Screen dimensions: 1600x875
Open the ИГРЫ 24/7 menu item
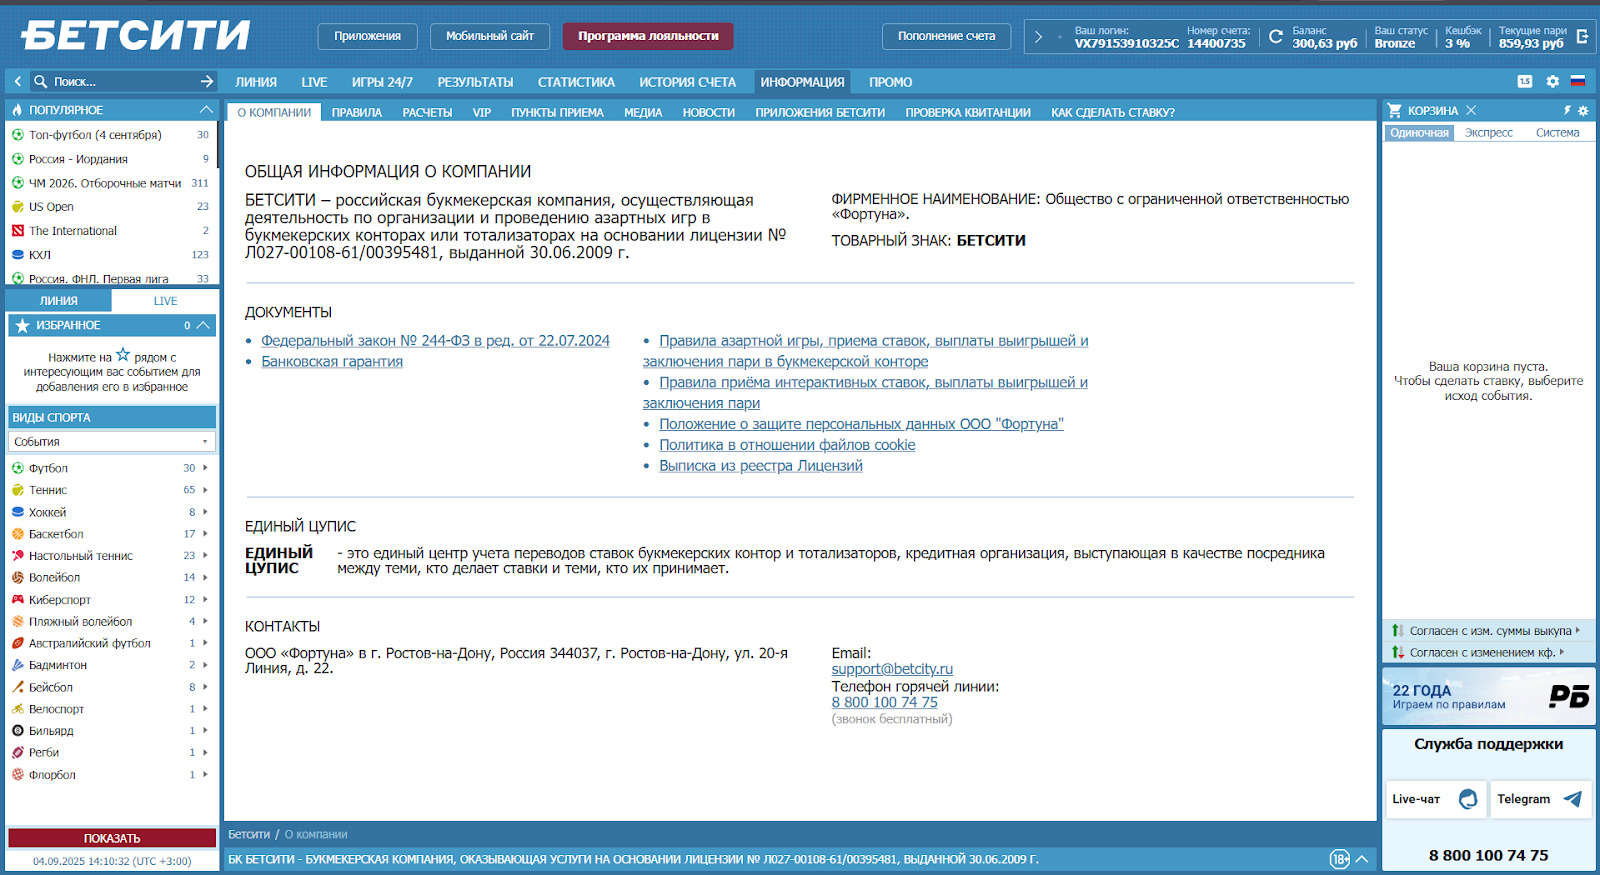(382, 82)
